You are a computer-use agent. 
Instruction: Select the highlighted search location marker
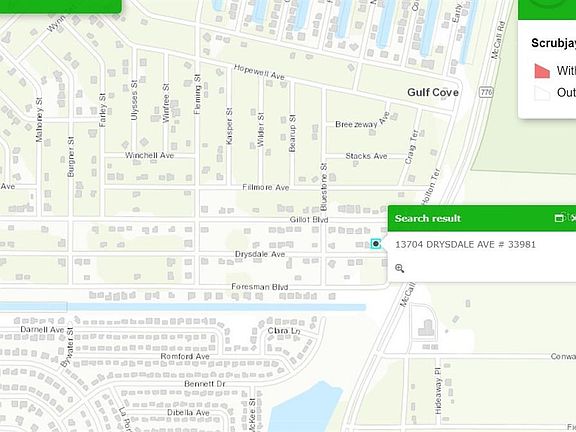(x=375, y=244)
